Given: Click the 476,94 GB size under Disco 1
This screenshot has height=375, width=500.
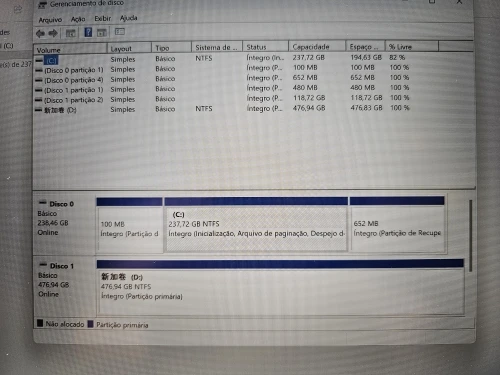Looking at the screenshot, I should (53, 285).
